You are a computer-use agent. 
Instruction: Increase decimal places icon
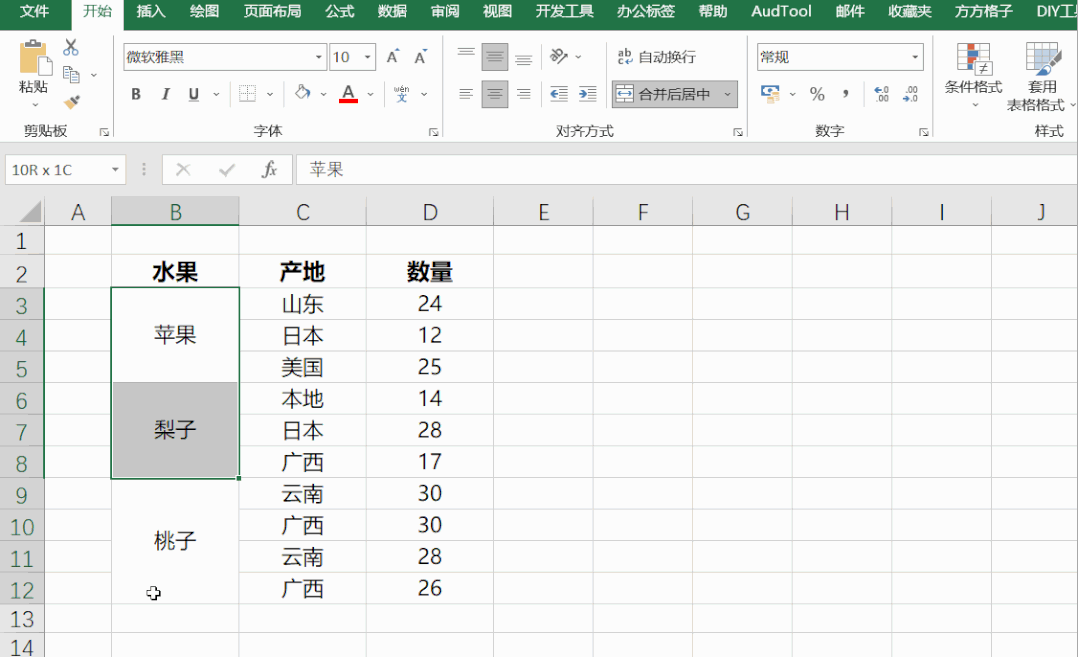coord(881,94)
